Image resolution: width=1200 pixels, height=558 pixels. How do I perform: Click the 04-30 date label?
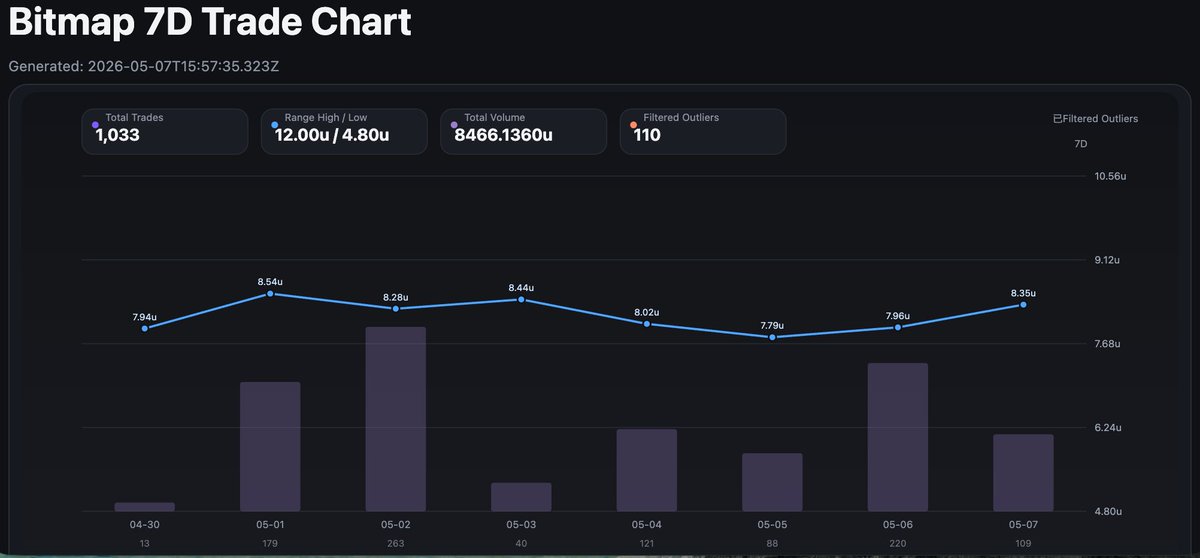pos(145,525)
